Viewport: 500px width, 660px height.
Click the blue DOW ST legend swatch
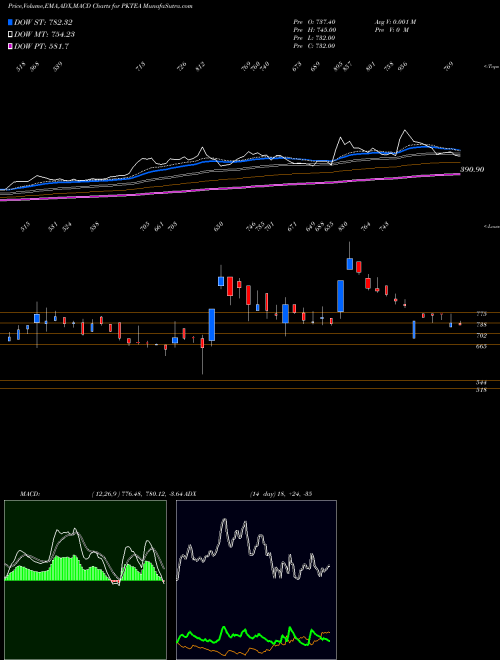[x=10, y=22]
